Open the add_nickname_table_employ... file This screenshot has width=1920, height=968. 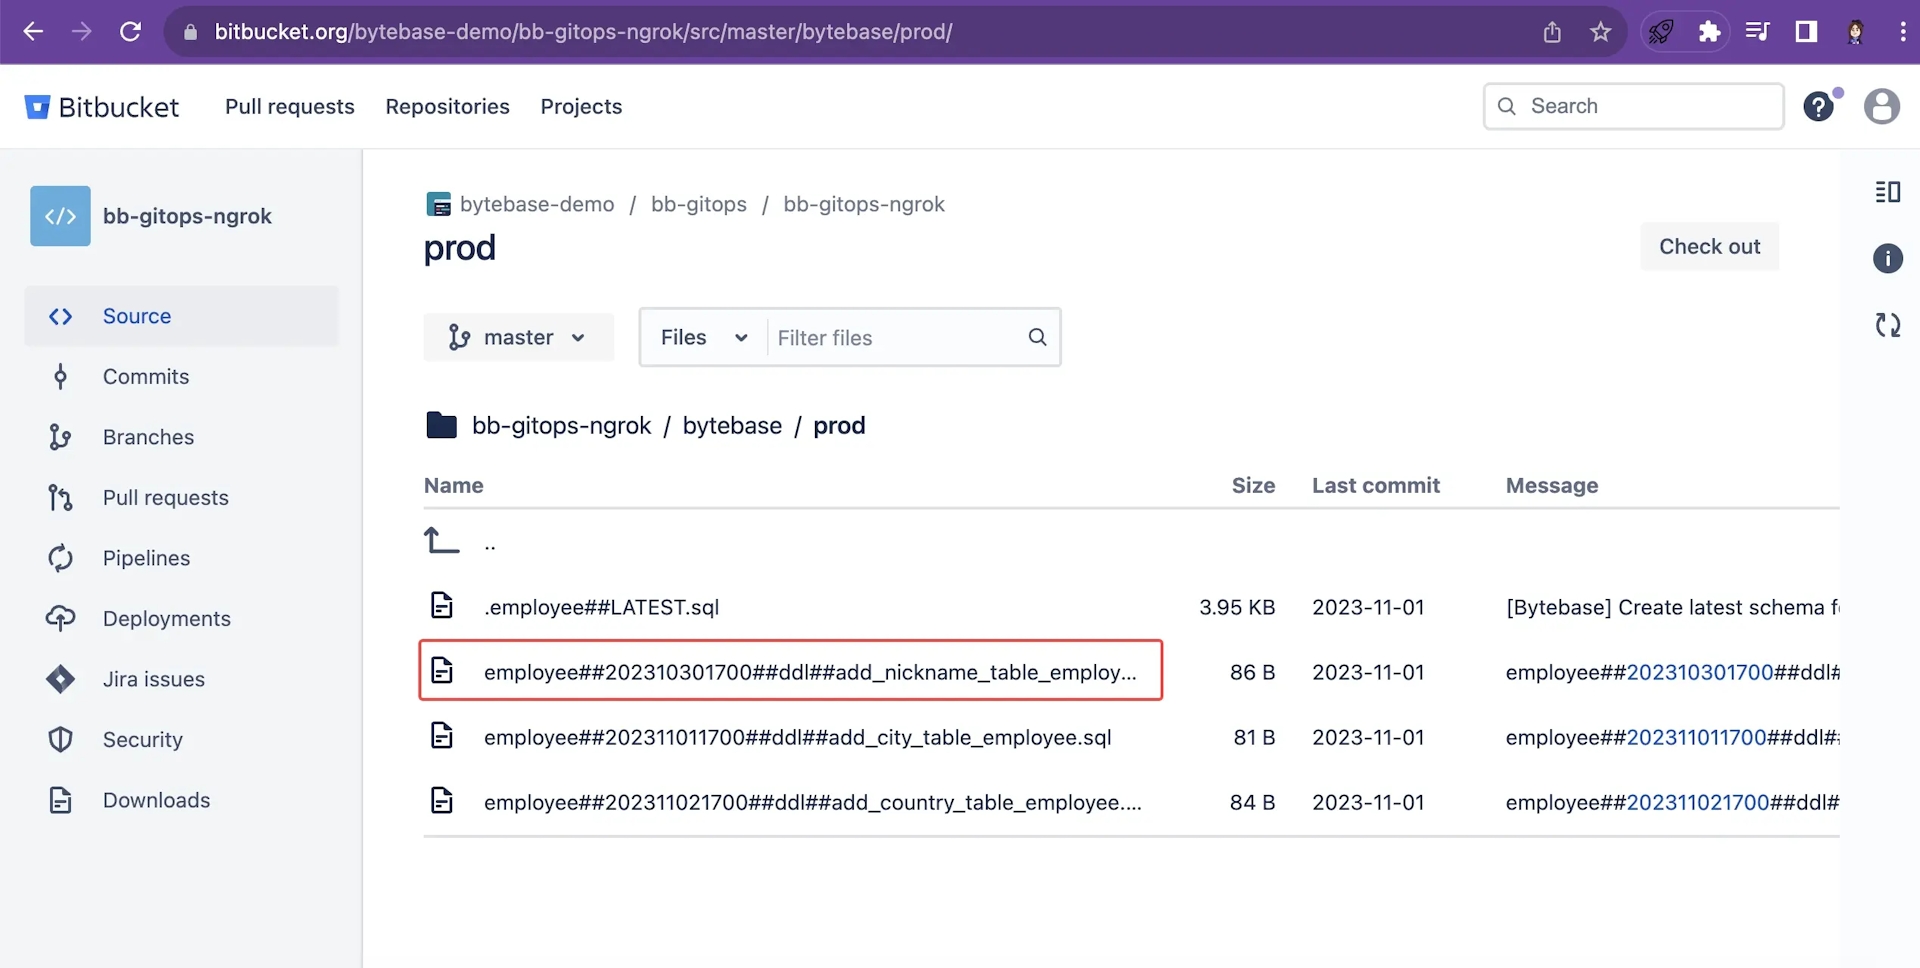pos(810,672)
